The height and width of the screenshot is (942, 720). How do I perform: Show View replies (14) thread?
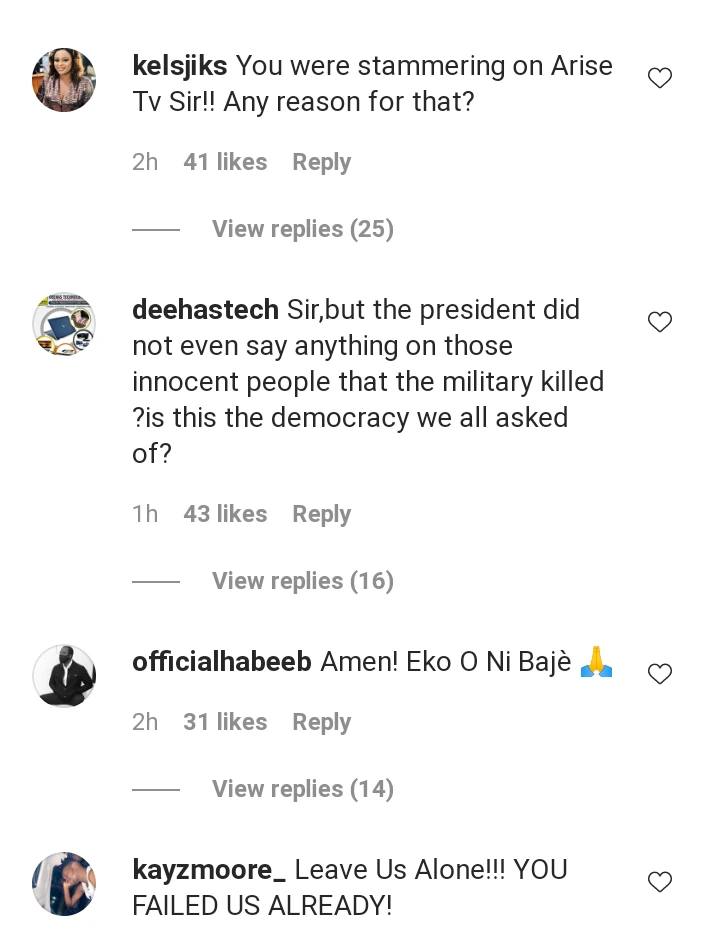302,789
